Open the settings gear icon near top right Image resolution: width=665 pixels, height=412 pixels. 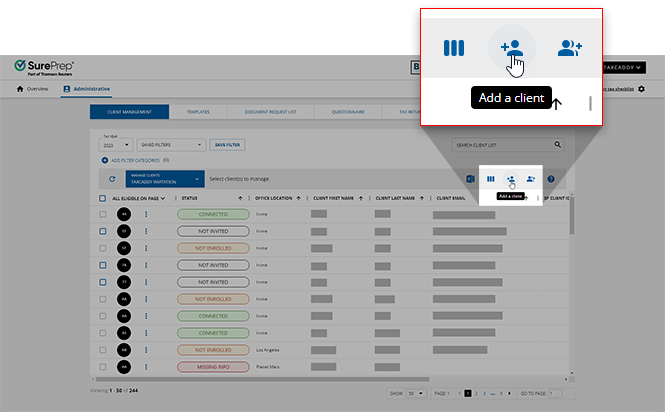[641, 89]
